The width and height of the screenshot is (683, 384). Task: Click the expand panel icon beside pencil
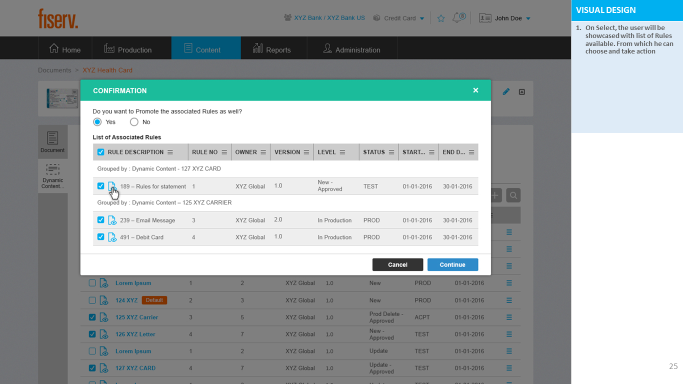coord(522,92)
